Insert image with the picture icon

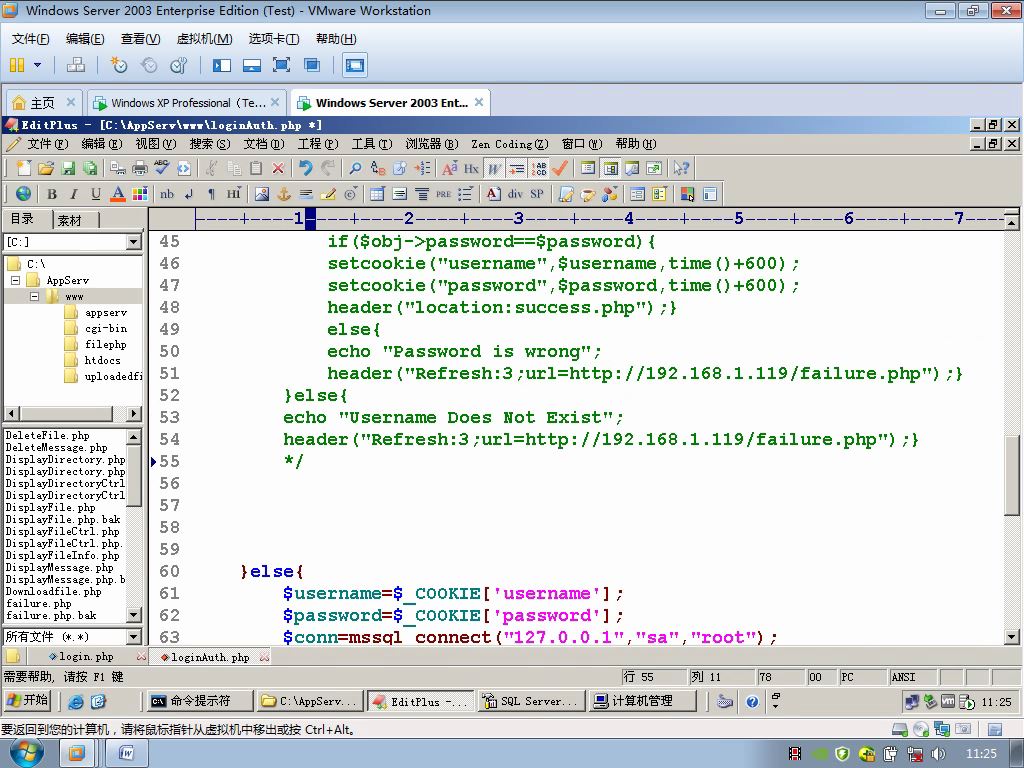pyautogui.click(x=262, y=193)
